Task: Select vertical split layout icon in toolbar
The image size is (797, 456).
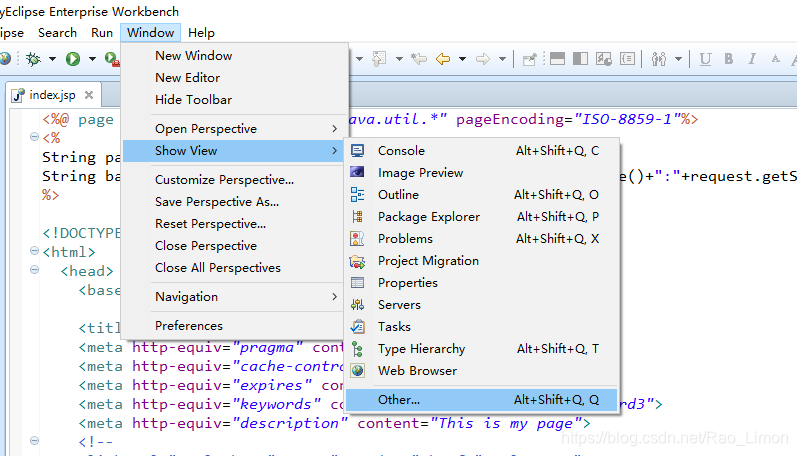Action: click(x=580, y=59)
